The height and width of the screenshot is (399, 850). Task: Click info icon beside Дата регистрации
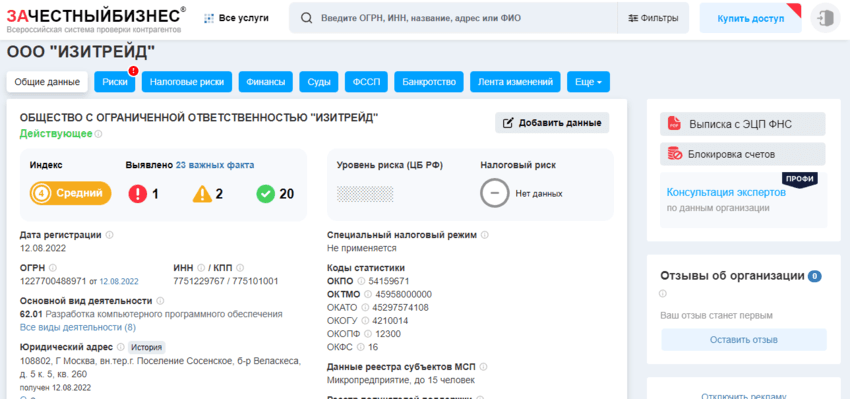110,235
